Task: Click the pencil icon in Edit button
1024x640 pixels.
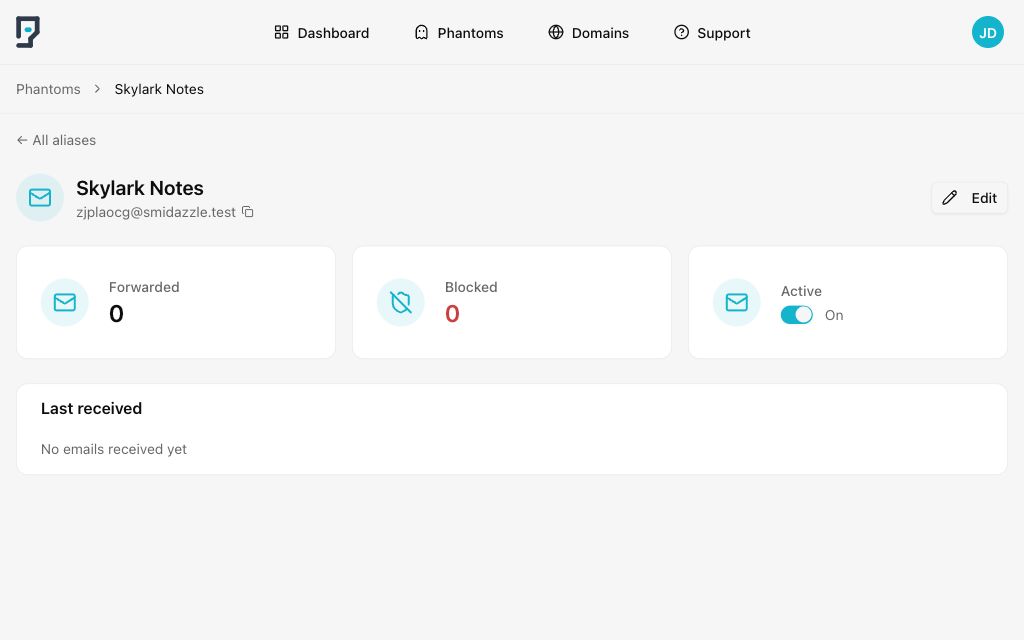Action: tap(950, 198)
